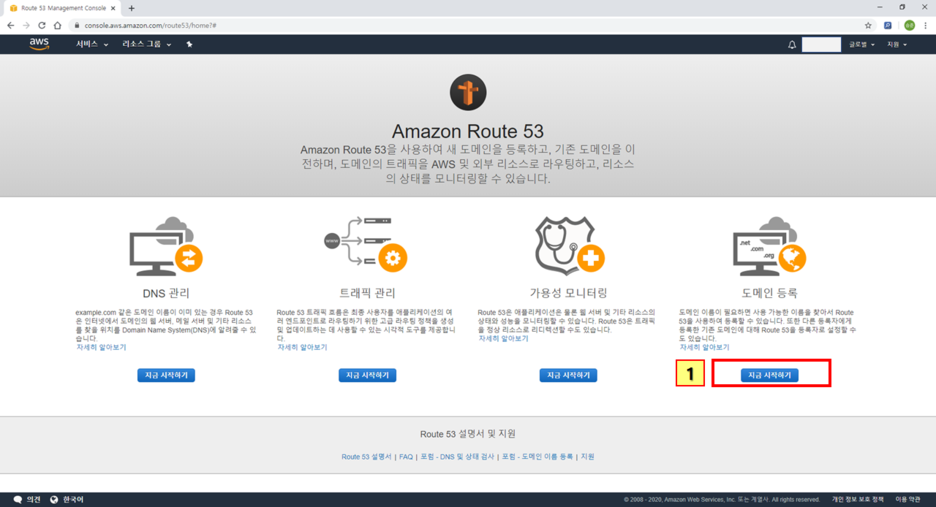Click the AWS logo home icon
Viewport: 936px width, 507px height.
[x=39, y=44]
